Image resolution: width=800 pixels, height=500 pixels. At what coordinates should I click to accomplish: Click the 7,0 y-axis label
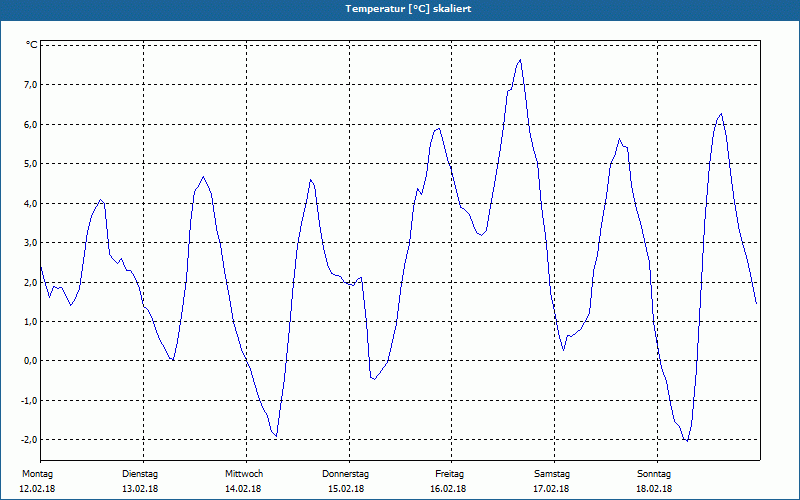[31, 85]
